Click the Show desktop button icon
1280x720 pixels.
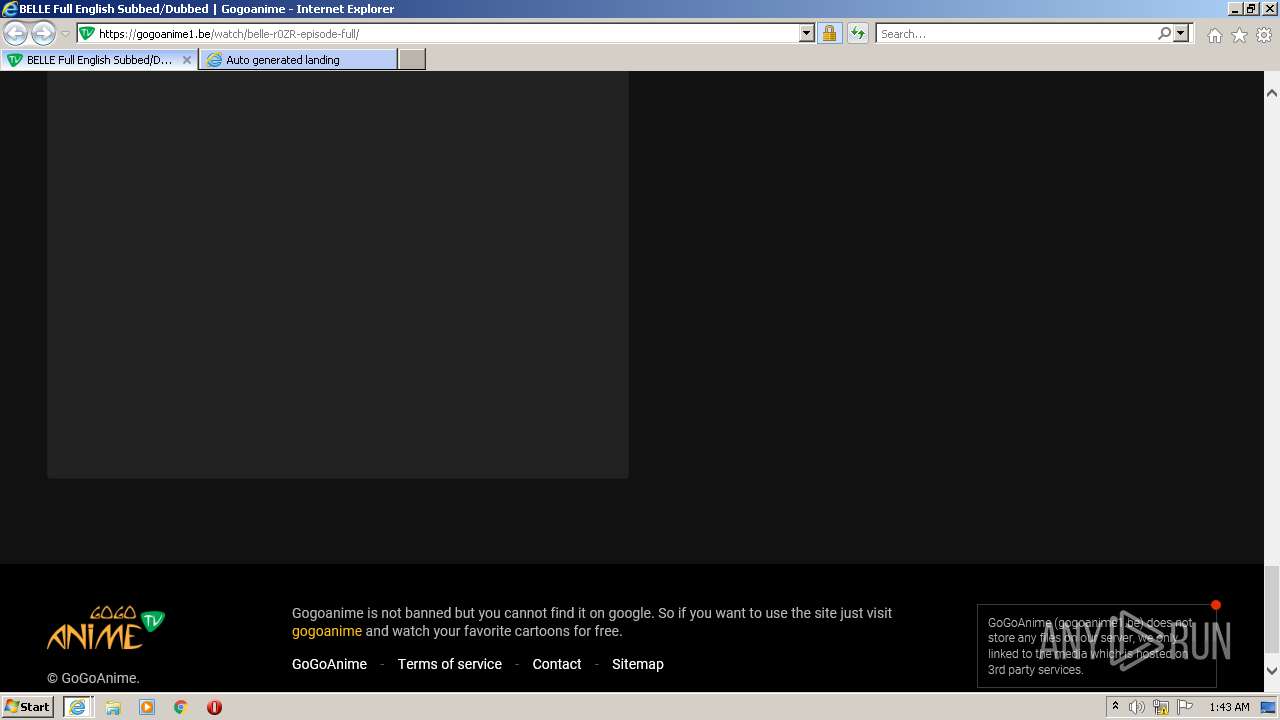(1268, 707)
